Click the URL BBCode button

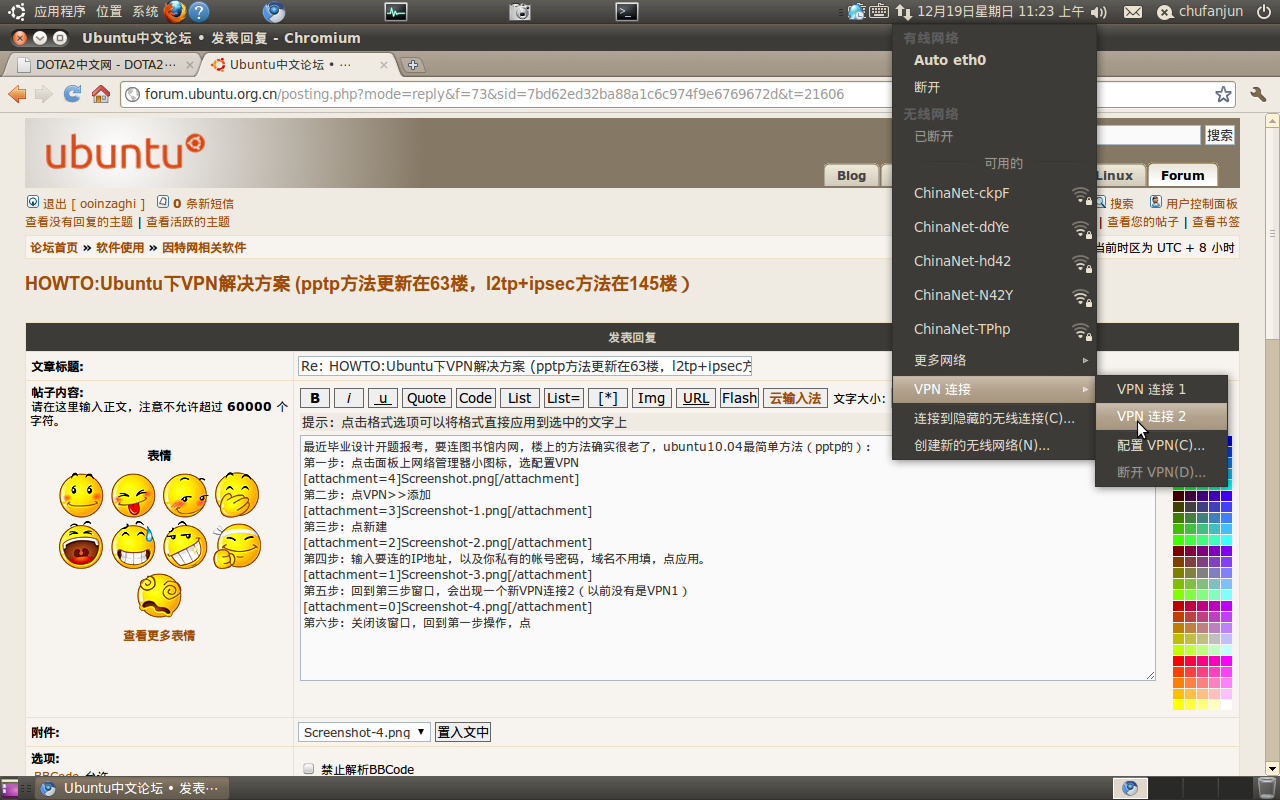[x=696, y=398]
